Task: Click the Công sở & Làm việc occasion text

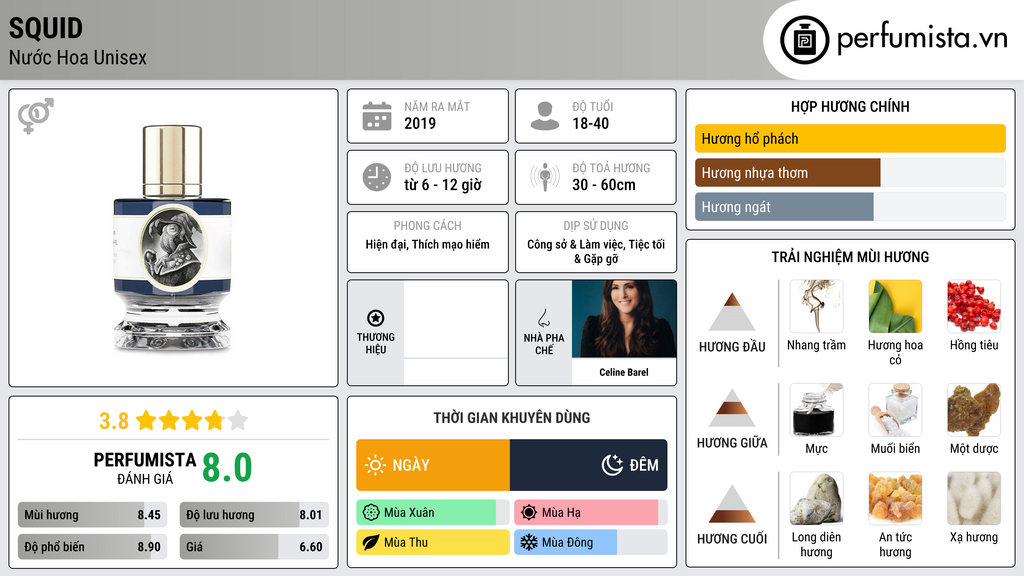Action: click(596, 251)
